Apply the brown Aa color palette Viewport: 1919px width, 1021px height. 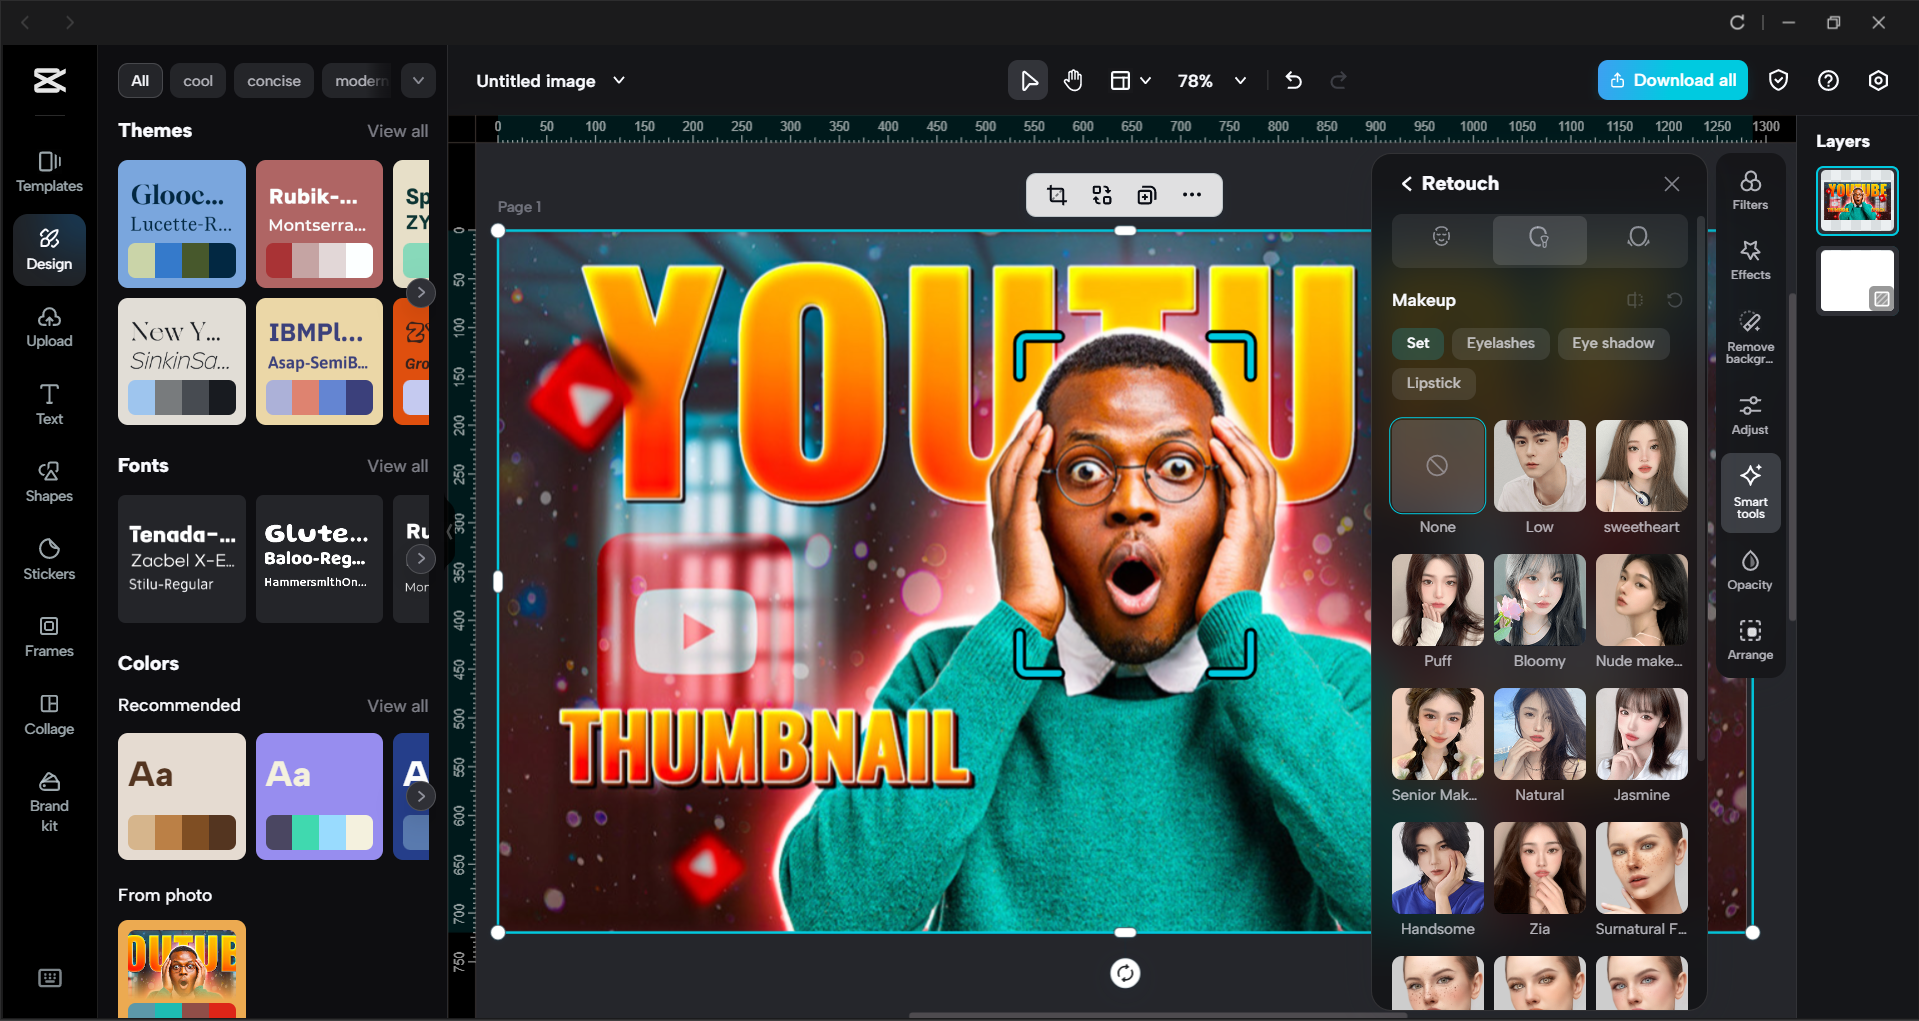[x=182, y=796]
